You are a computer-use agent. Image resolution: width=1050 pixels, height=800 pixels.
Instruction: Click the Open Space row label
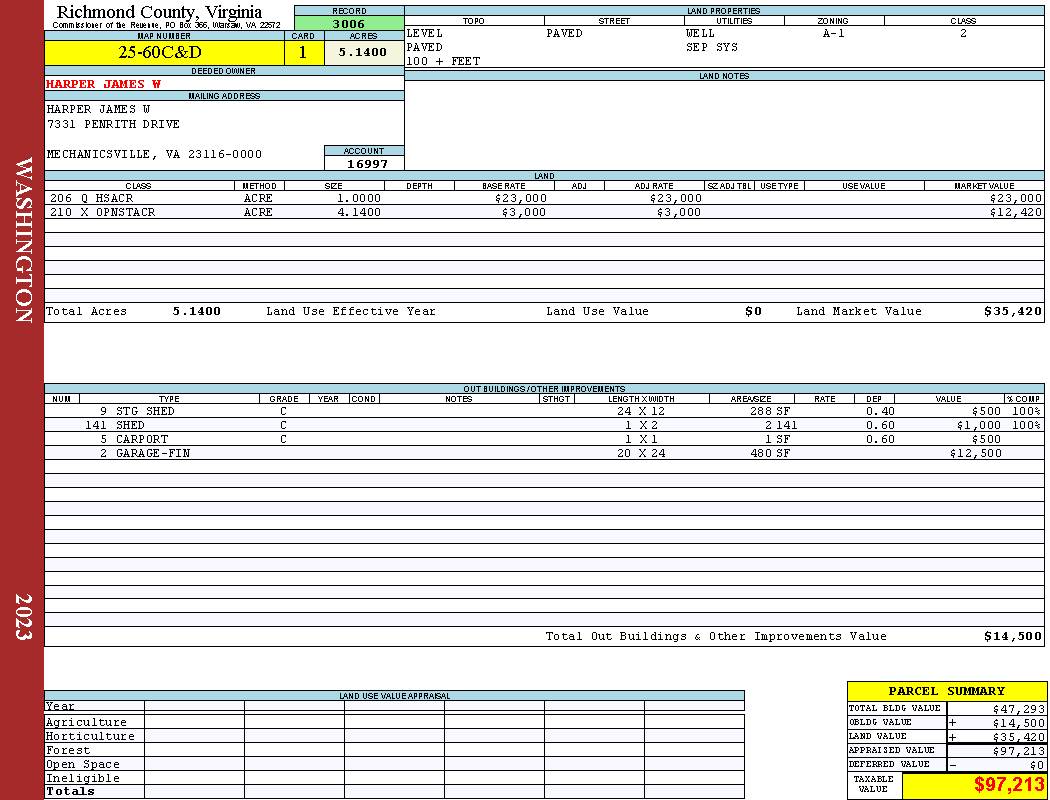(x=82, y=765)
